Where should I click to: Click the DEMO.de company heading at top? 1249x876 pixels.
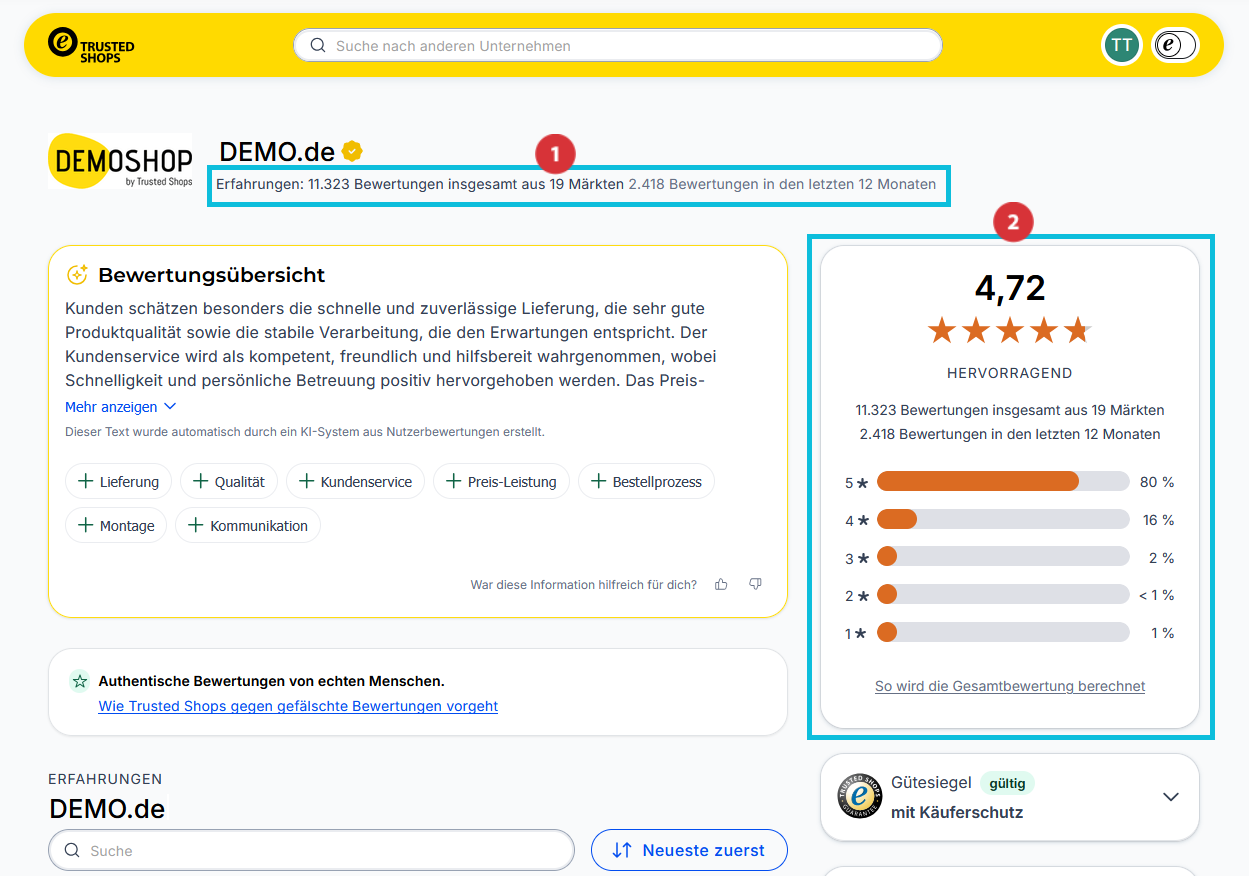tap(277, 152)
